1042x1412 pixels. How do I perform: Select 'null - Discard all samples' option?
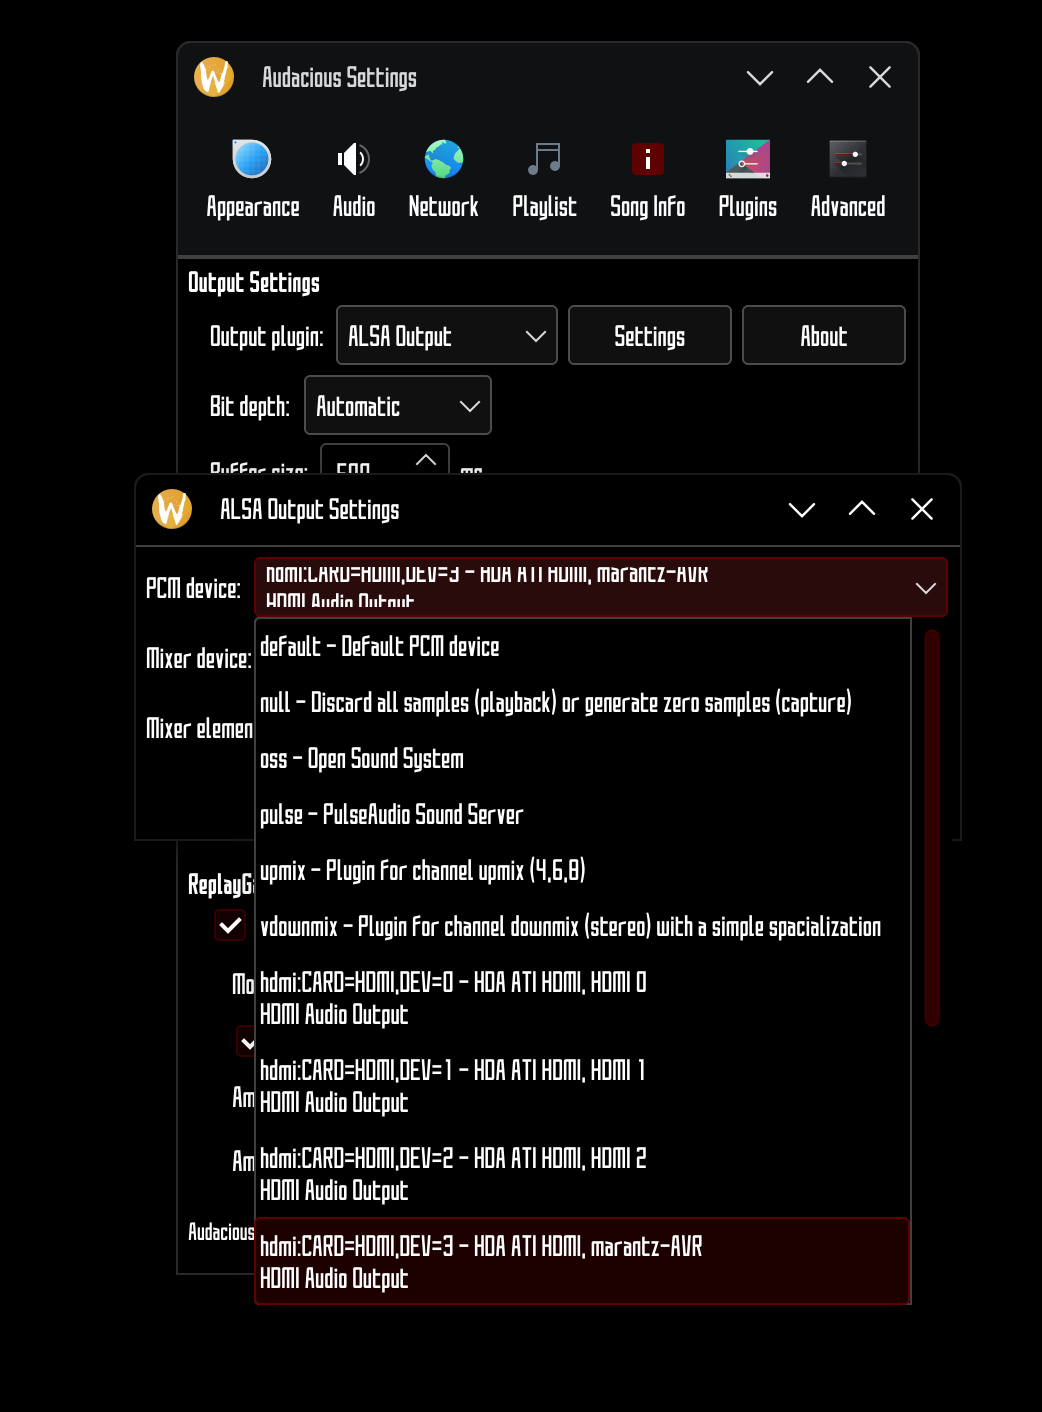(583, 703)
